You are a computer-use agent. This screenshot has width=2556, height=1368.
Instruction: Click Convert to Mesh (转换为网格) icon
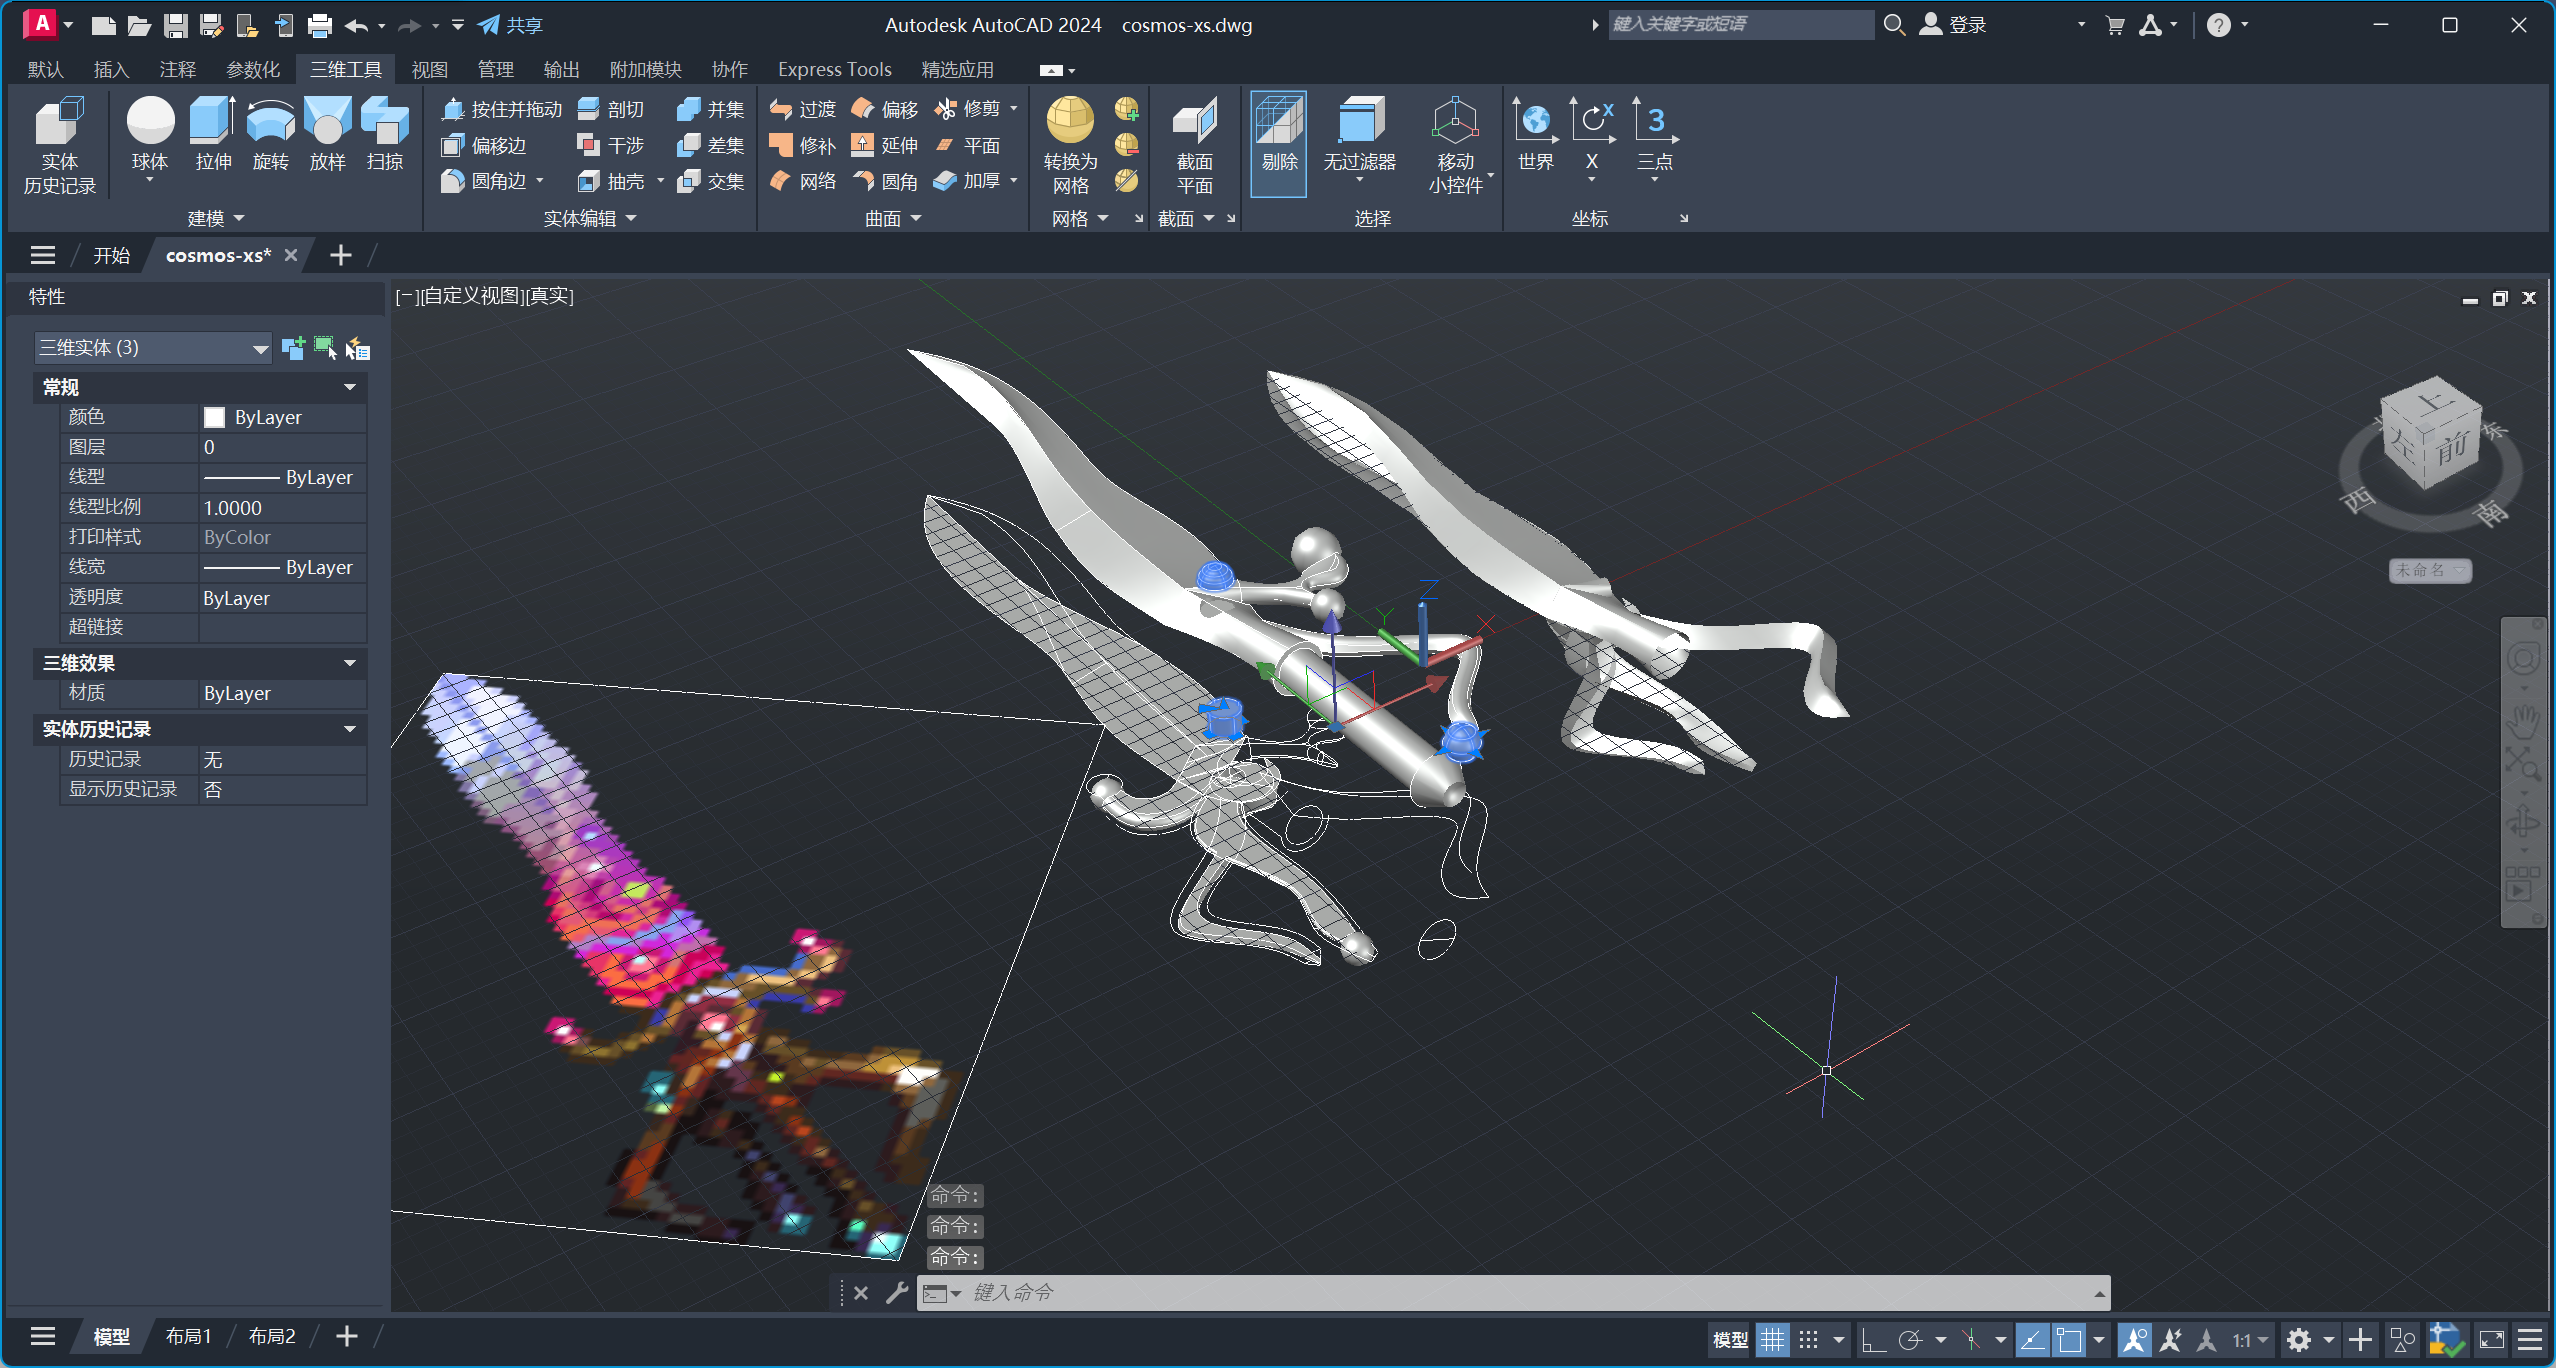[x=1069, y=122]
